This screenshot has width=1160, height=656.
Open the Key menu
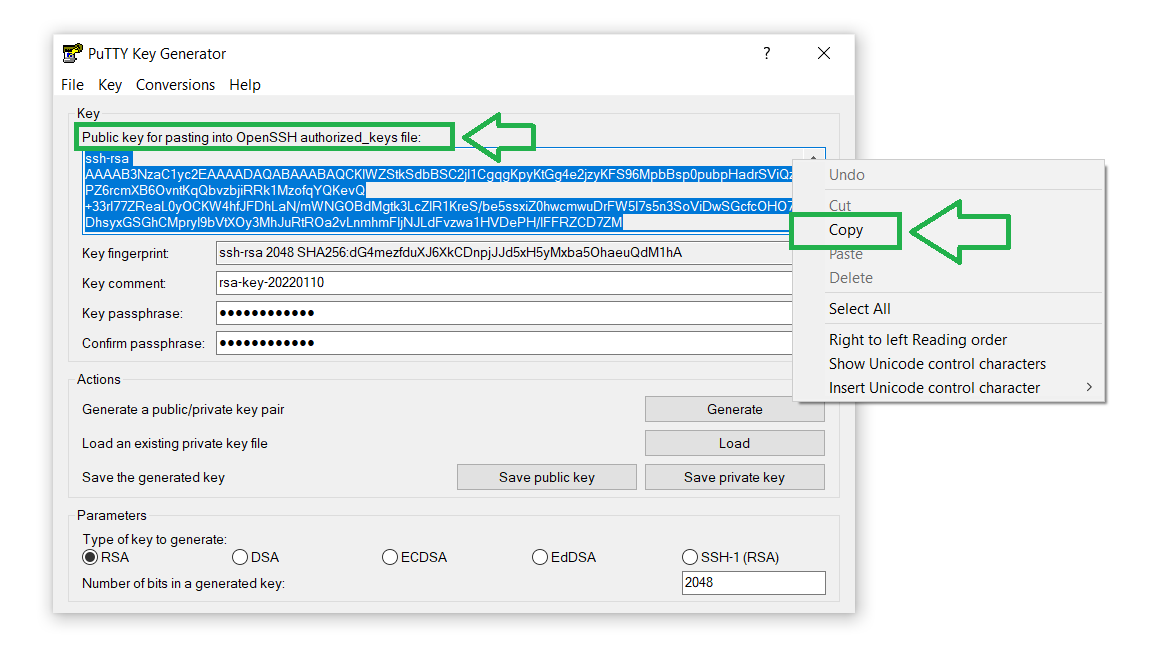(109, 85)
